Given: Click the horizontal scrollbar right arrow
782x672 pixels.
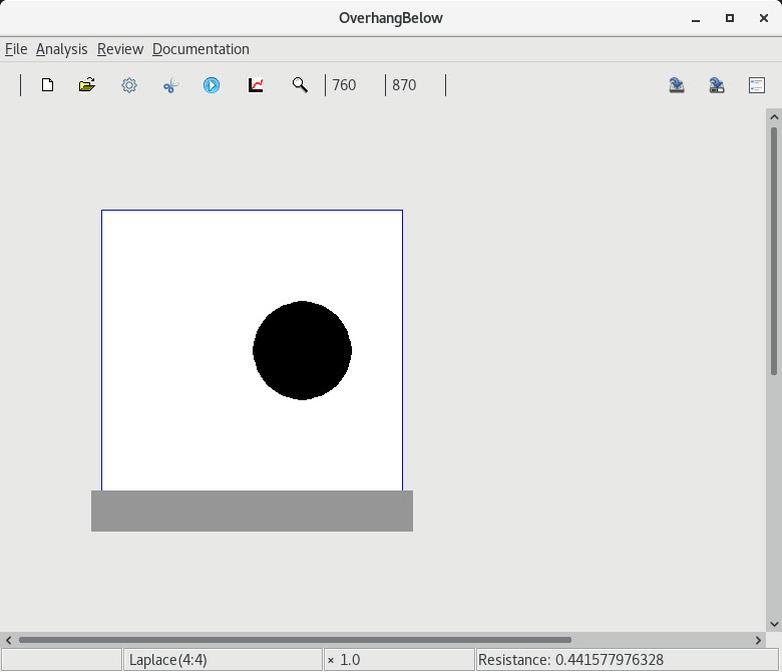Looking at the screenshot, I should coord(758,640).
